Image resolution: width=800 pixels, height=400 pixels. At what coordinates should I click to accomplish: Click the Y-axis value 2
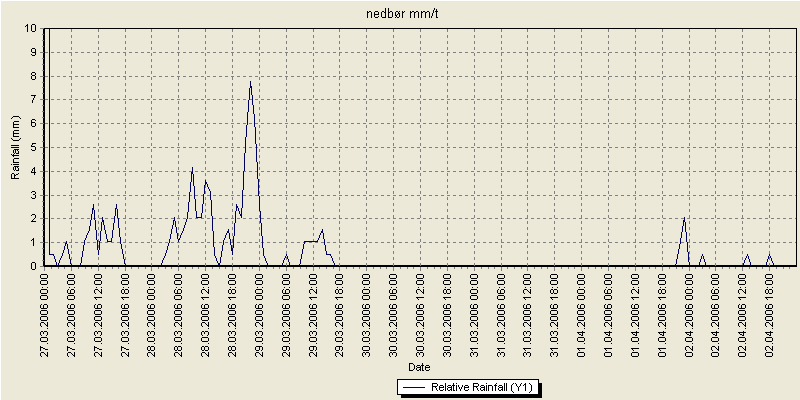coord(34,219)
